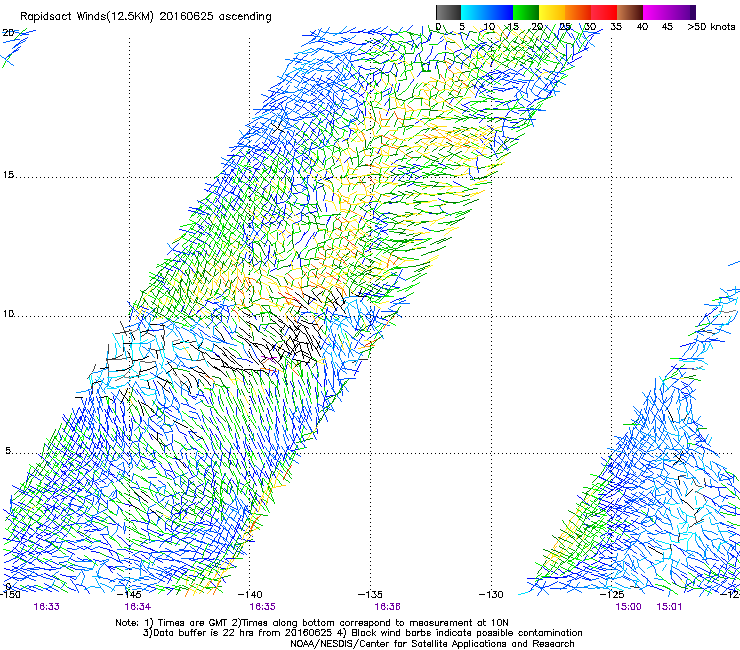The height and width of the screenshot is (650, 740).
Task: Click the latitude '20' axis label
Action: 8,33
